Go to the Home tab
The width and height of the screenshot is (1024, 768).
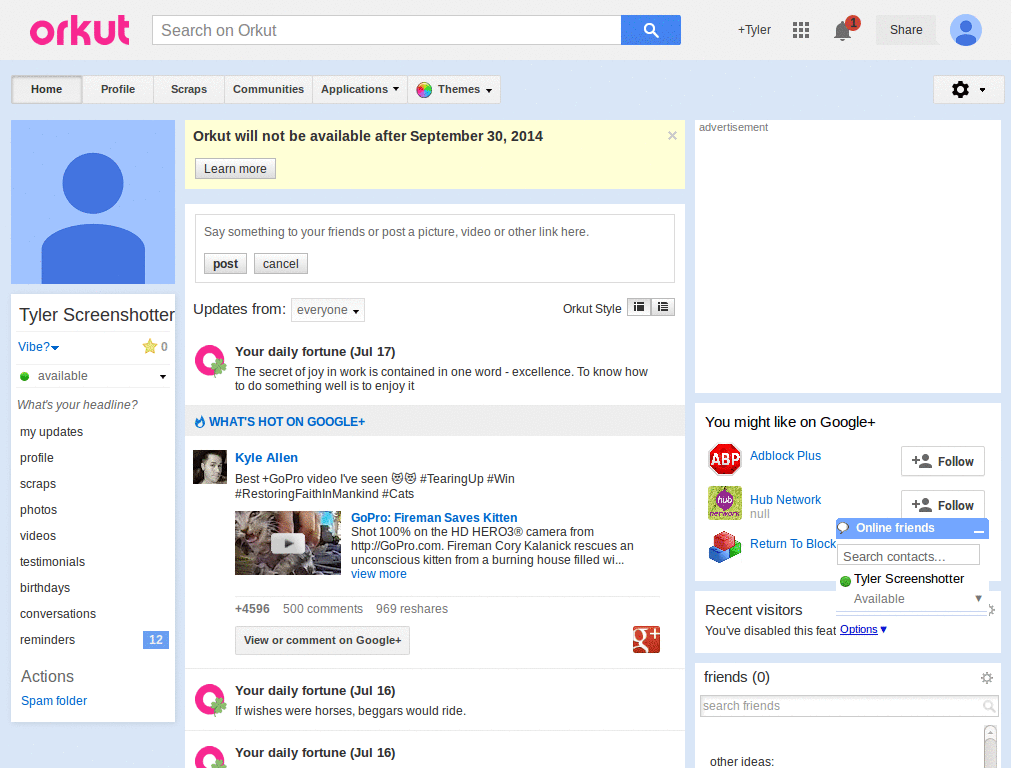click(x=46, y=89)
